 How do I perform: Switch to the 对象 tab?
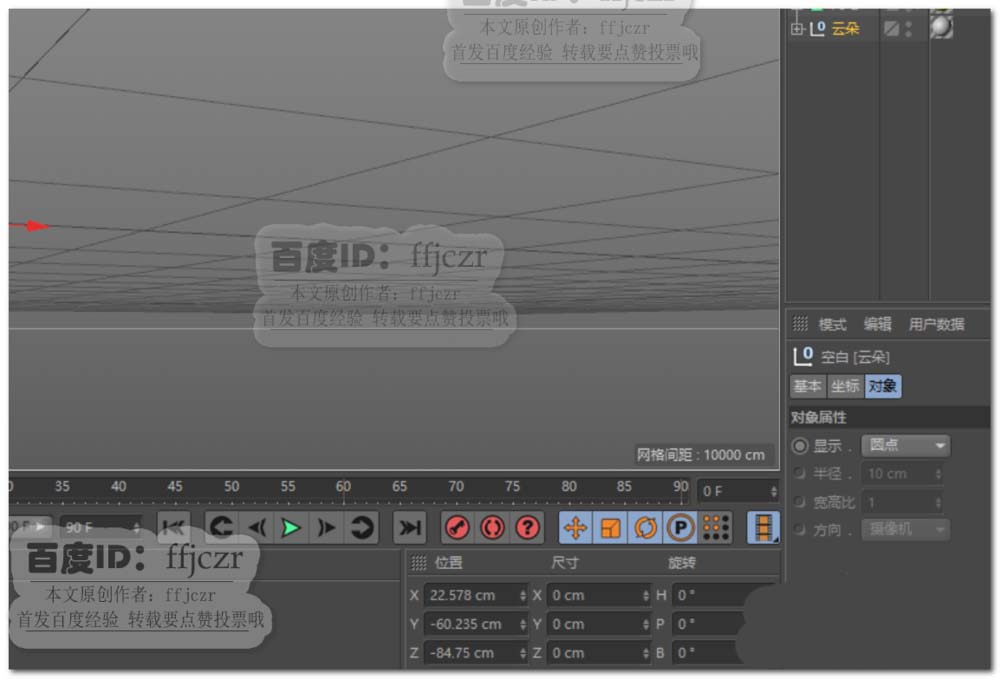(883, 386)
